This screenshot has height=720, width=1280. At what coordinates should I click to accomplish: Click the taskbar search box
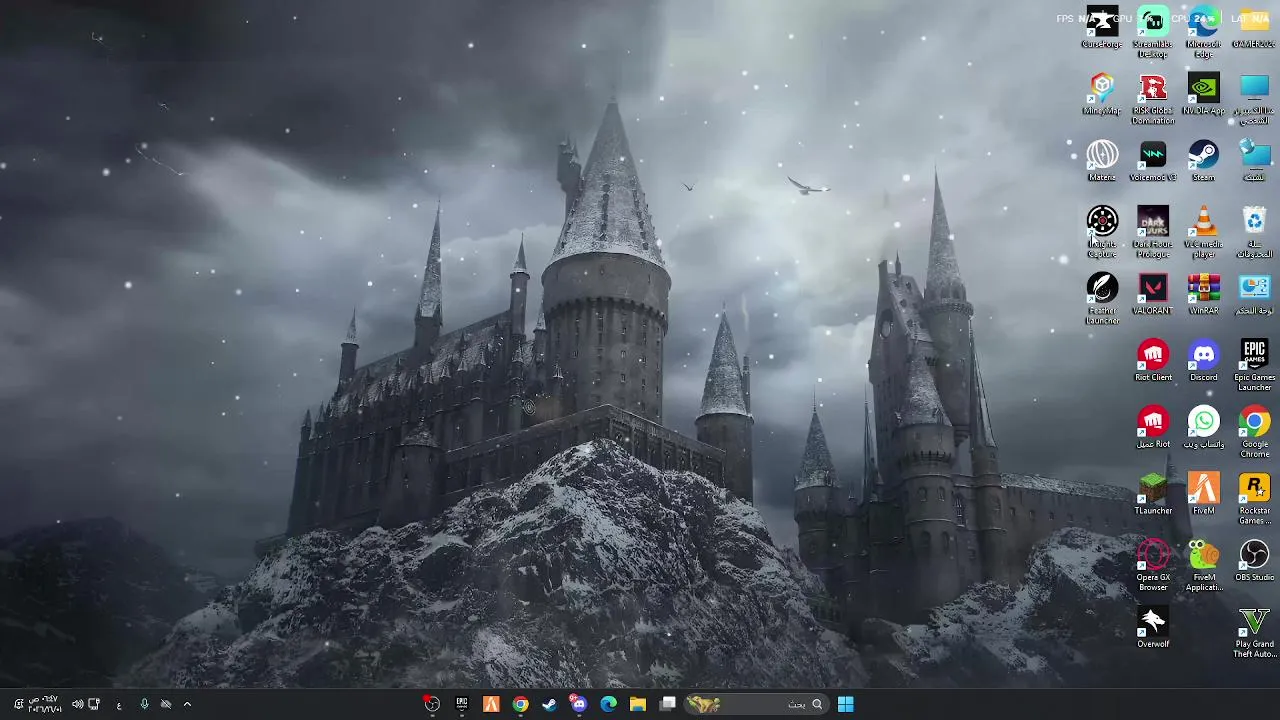click(x=755, y=704)
